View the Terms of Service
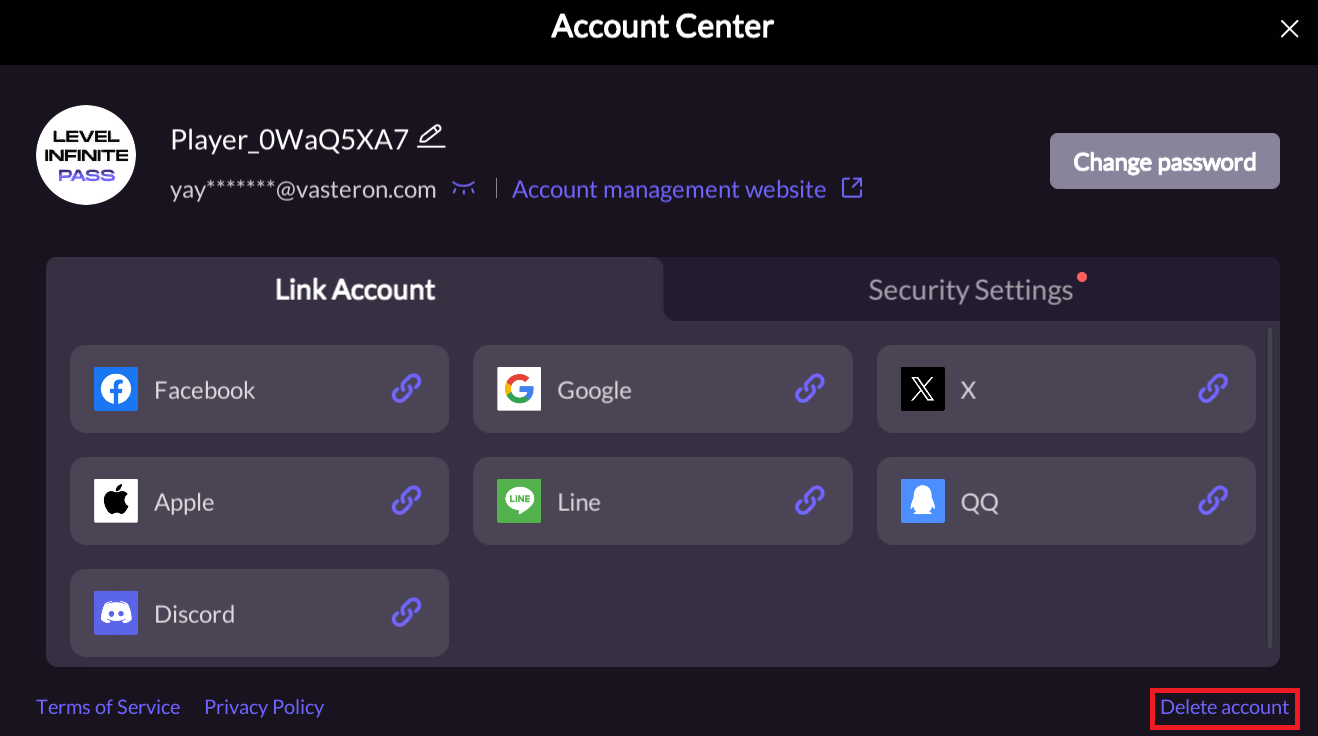Screen dimensions: 1318x736 tap(107, 707)
